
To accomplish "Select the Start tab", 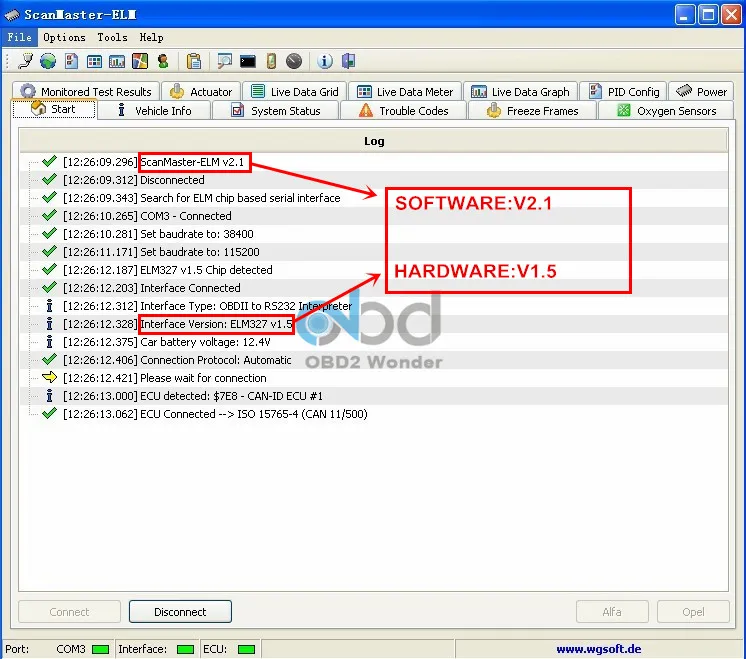I will pos(54,109).
